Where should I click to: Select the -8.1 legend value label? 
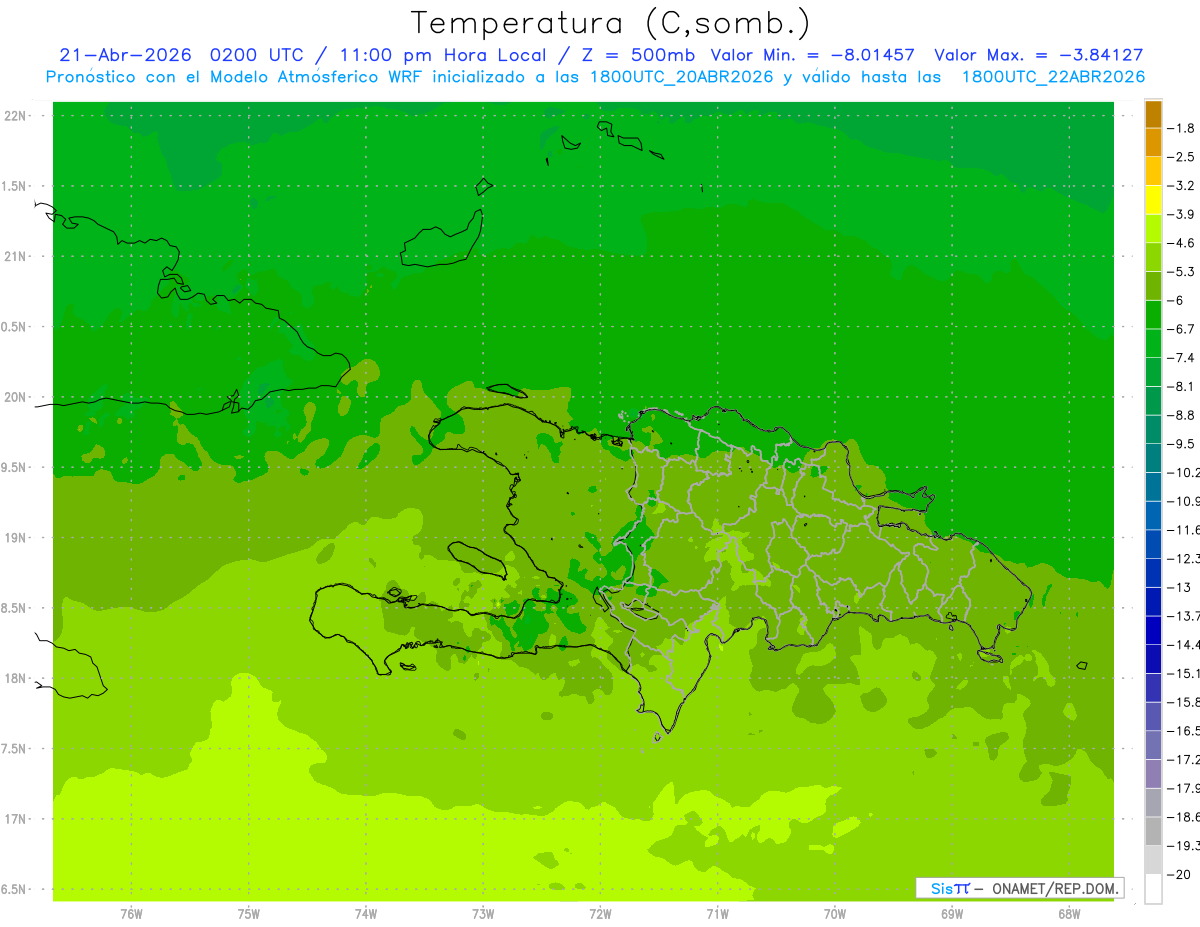pyautogui.click(x=1181, y=386)
